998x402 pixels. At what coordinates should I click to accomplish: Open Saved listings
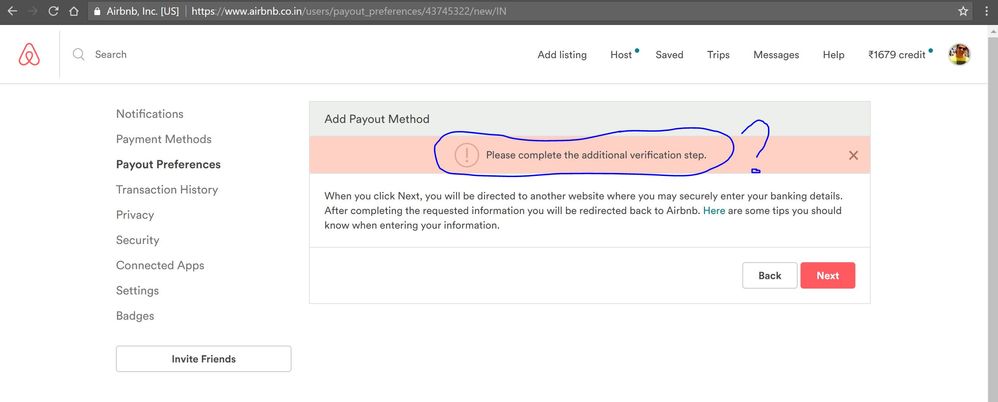coord(669,55)
